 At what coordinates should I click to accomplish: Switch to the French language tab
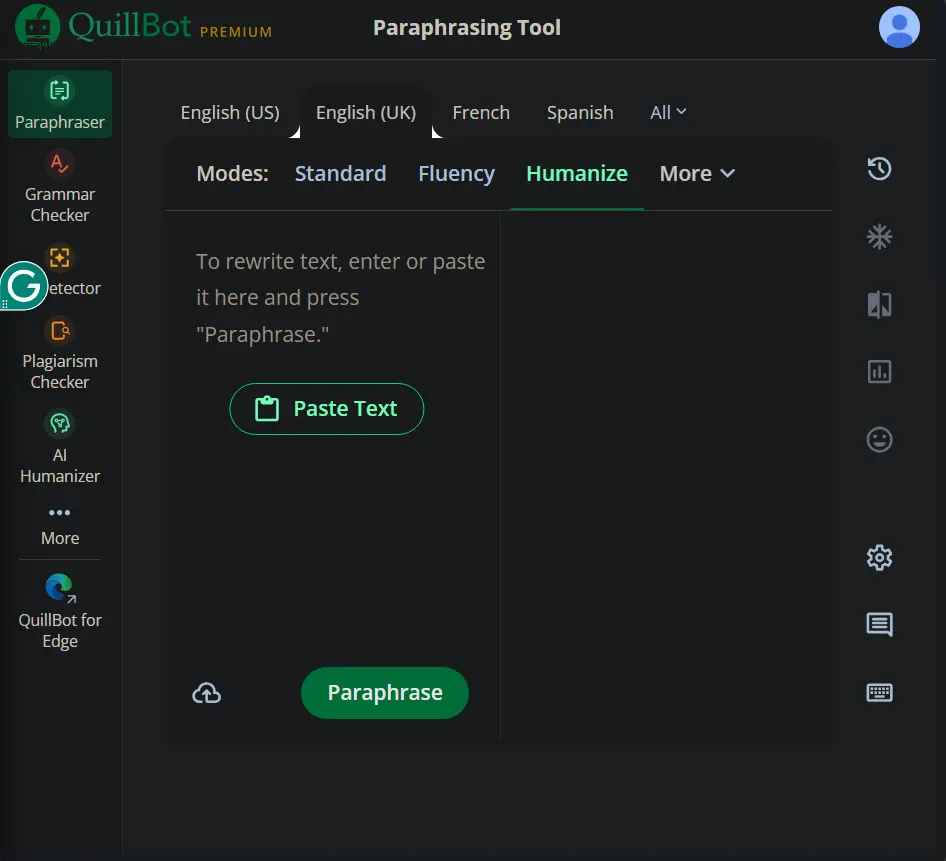coord(481,112)
